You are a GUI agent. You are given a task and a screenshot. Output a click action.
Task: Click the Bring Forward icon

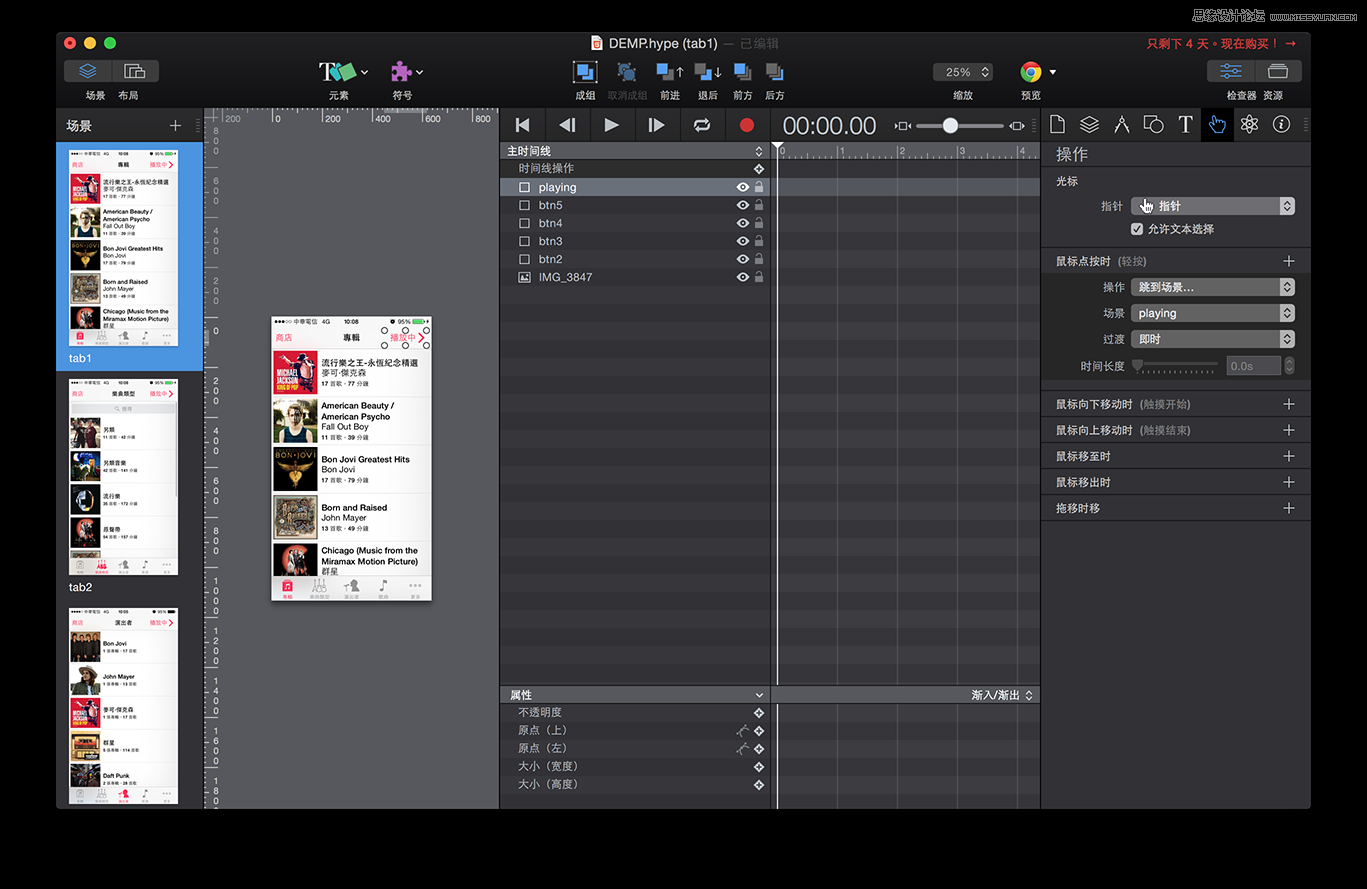(x=670, y=72)
